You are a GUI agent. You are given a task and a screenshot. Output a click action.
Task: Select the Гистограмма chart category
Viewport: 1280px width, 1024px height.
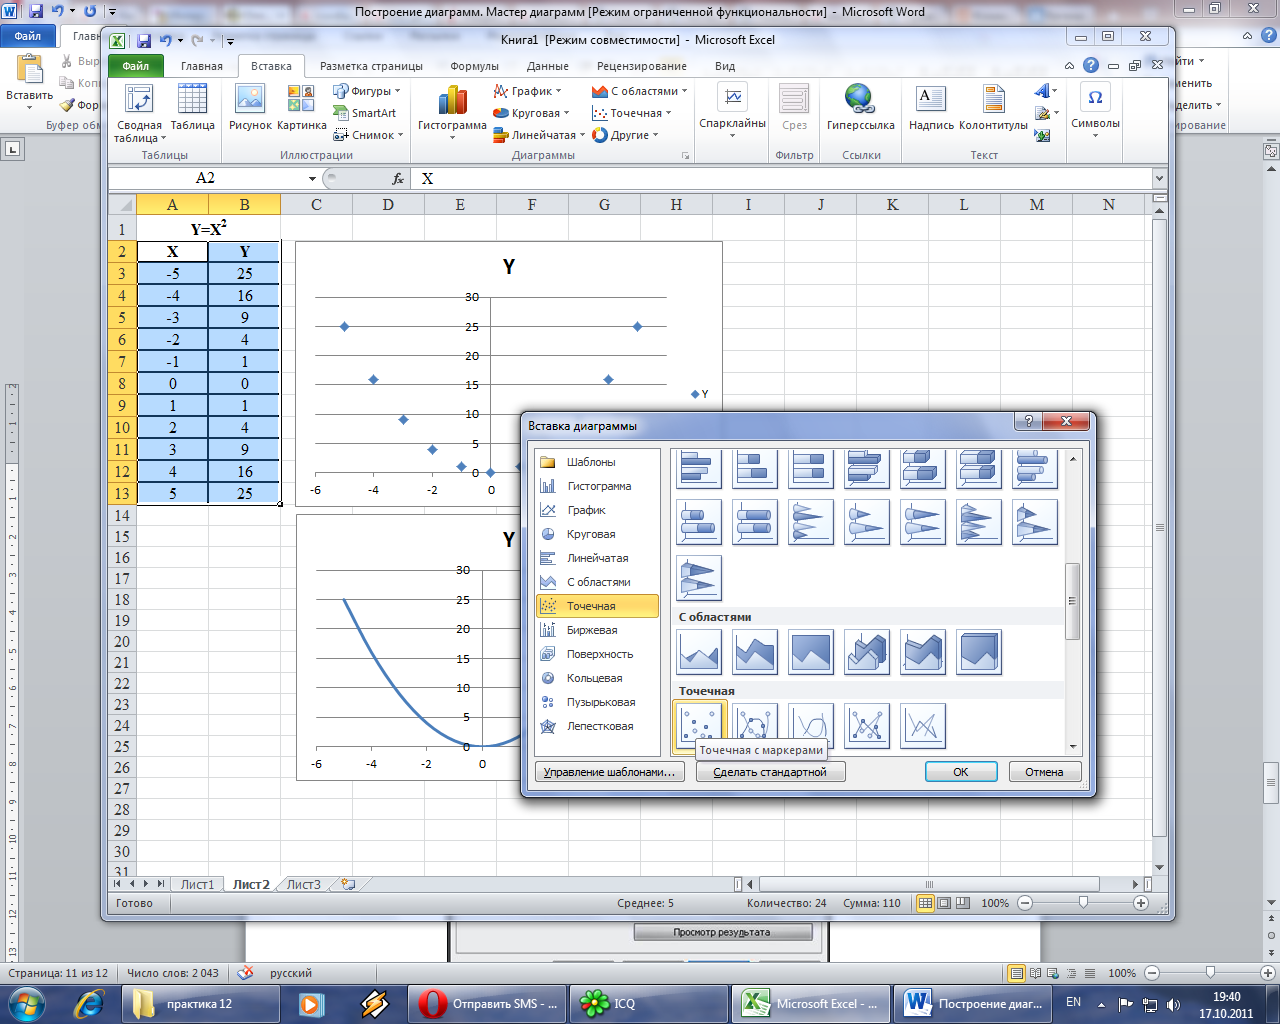(598, 486)
